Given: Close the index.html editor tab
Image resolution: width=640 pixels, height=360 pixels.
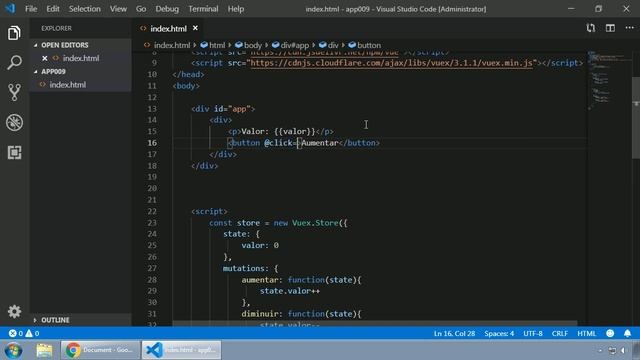Looking at the screenshot, I should [195, 28].
